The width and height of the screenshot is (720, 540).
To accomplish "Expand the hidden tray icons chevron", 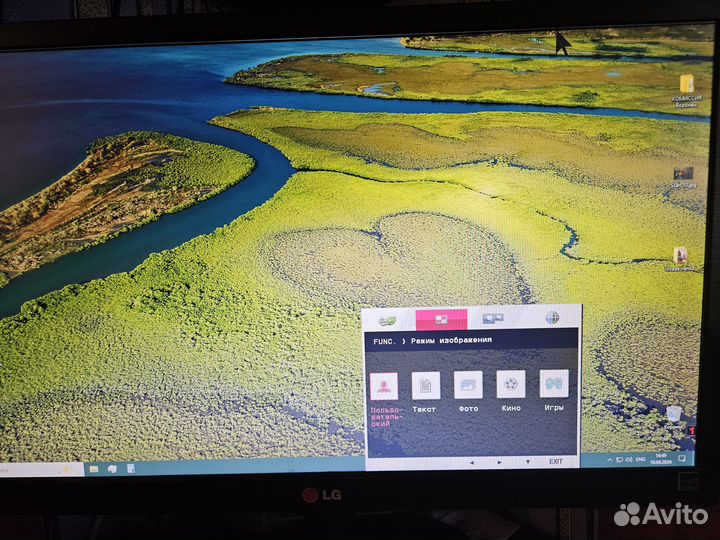I will tap(612, 458).
